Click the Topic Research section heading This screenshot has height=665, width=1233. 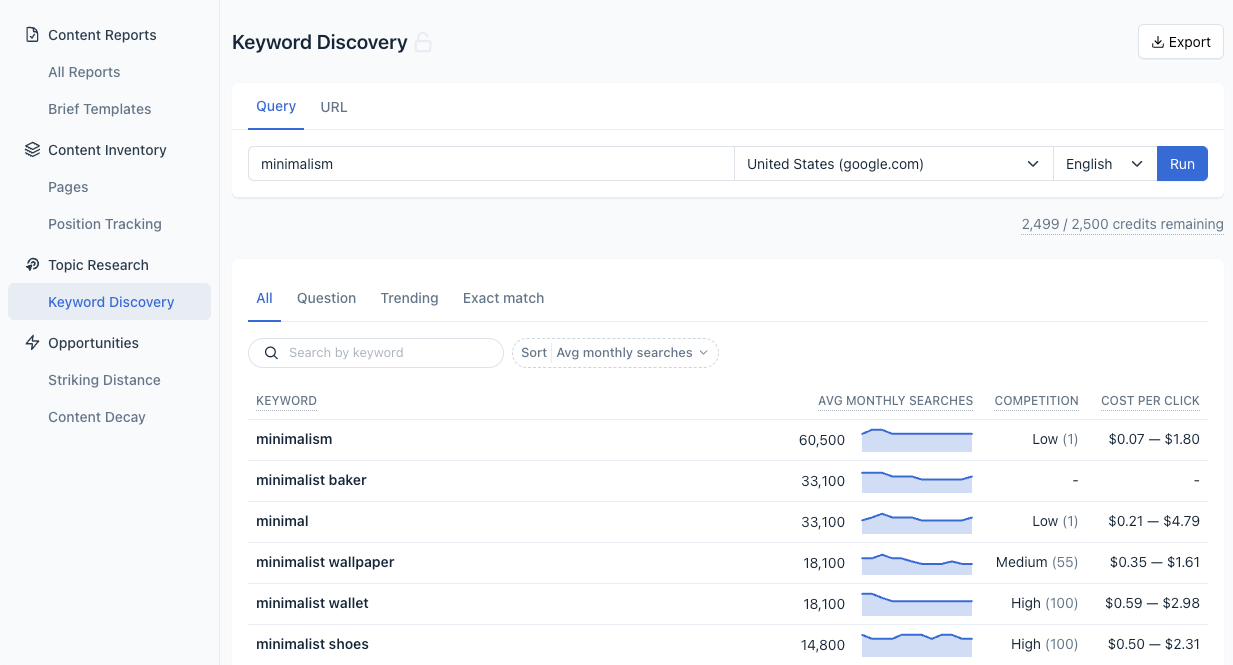pyautogui.click(x=98, y=265)
